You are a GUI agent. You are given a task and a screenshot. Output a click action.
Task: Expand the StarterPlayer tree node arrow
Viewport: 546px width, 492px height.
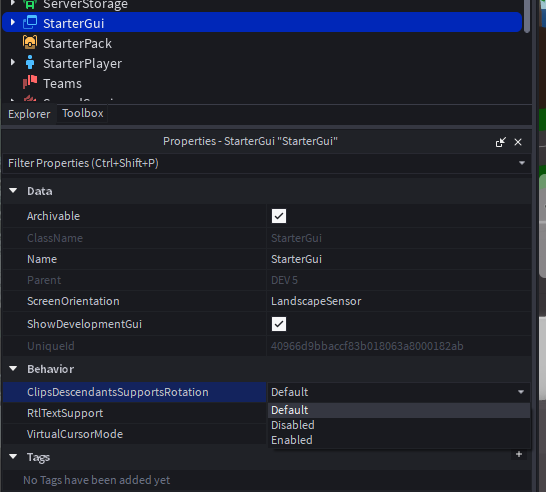13,62
